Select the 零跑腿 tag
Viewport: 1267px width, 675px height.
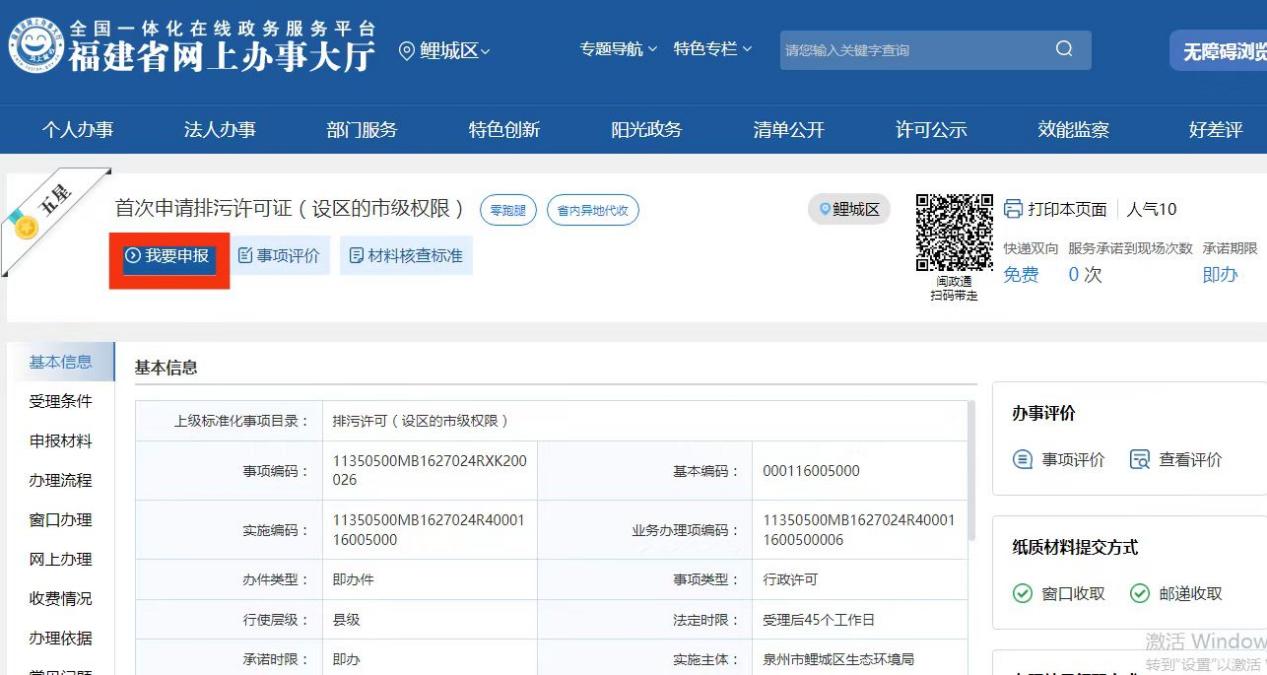508,210
